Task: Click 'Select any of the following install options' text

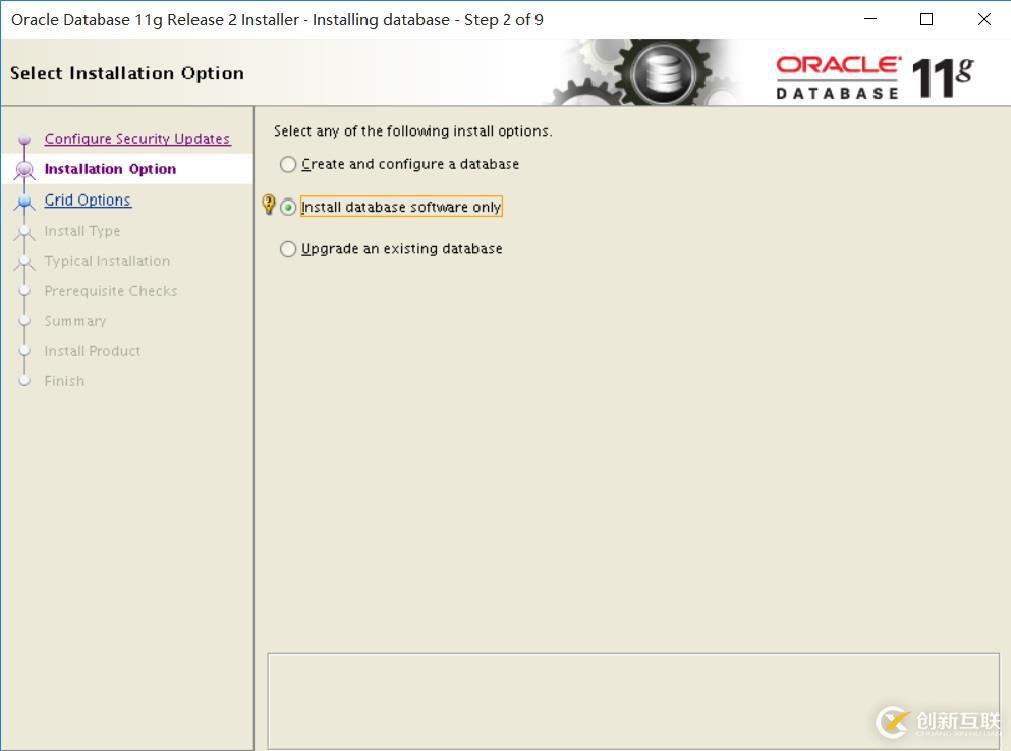Action: (413, 131)
